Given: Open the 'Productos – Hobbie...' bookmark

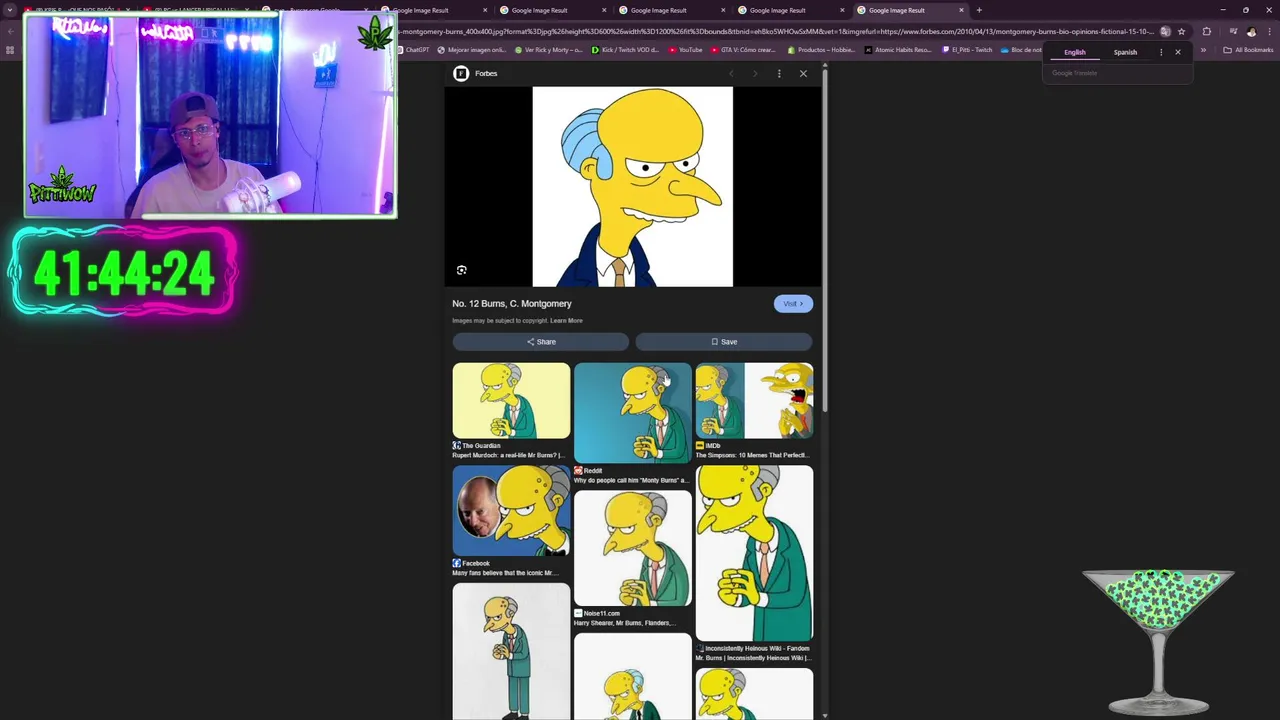Looking at the screenshot, I should tap(820, 50).
